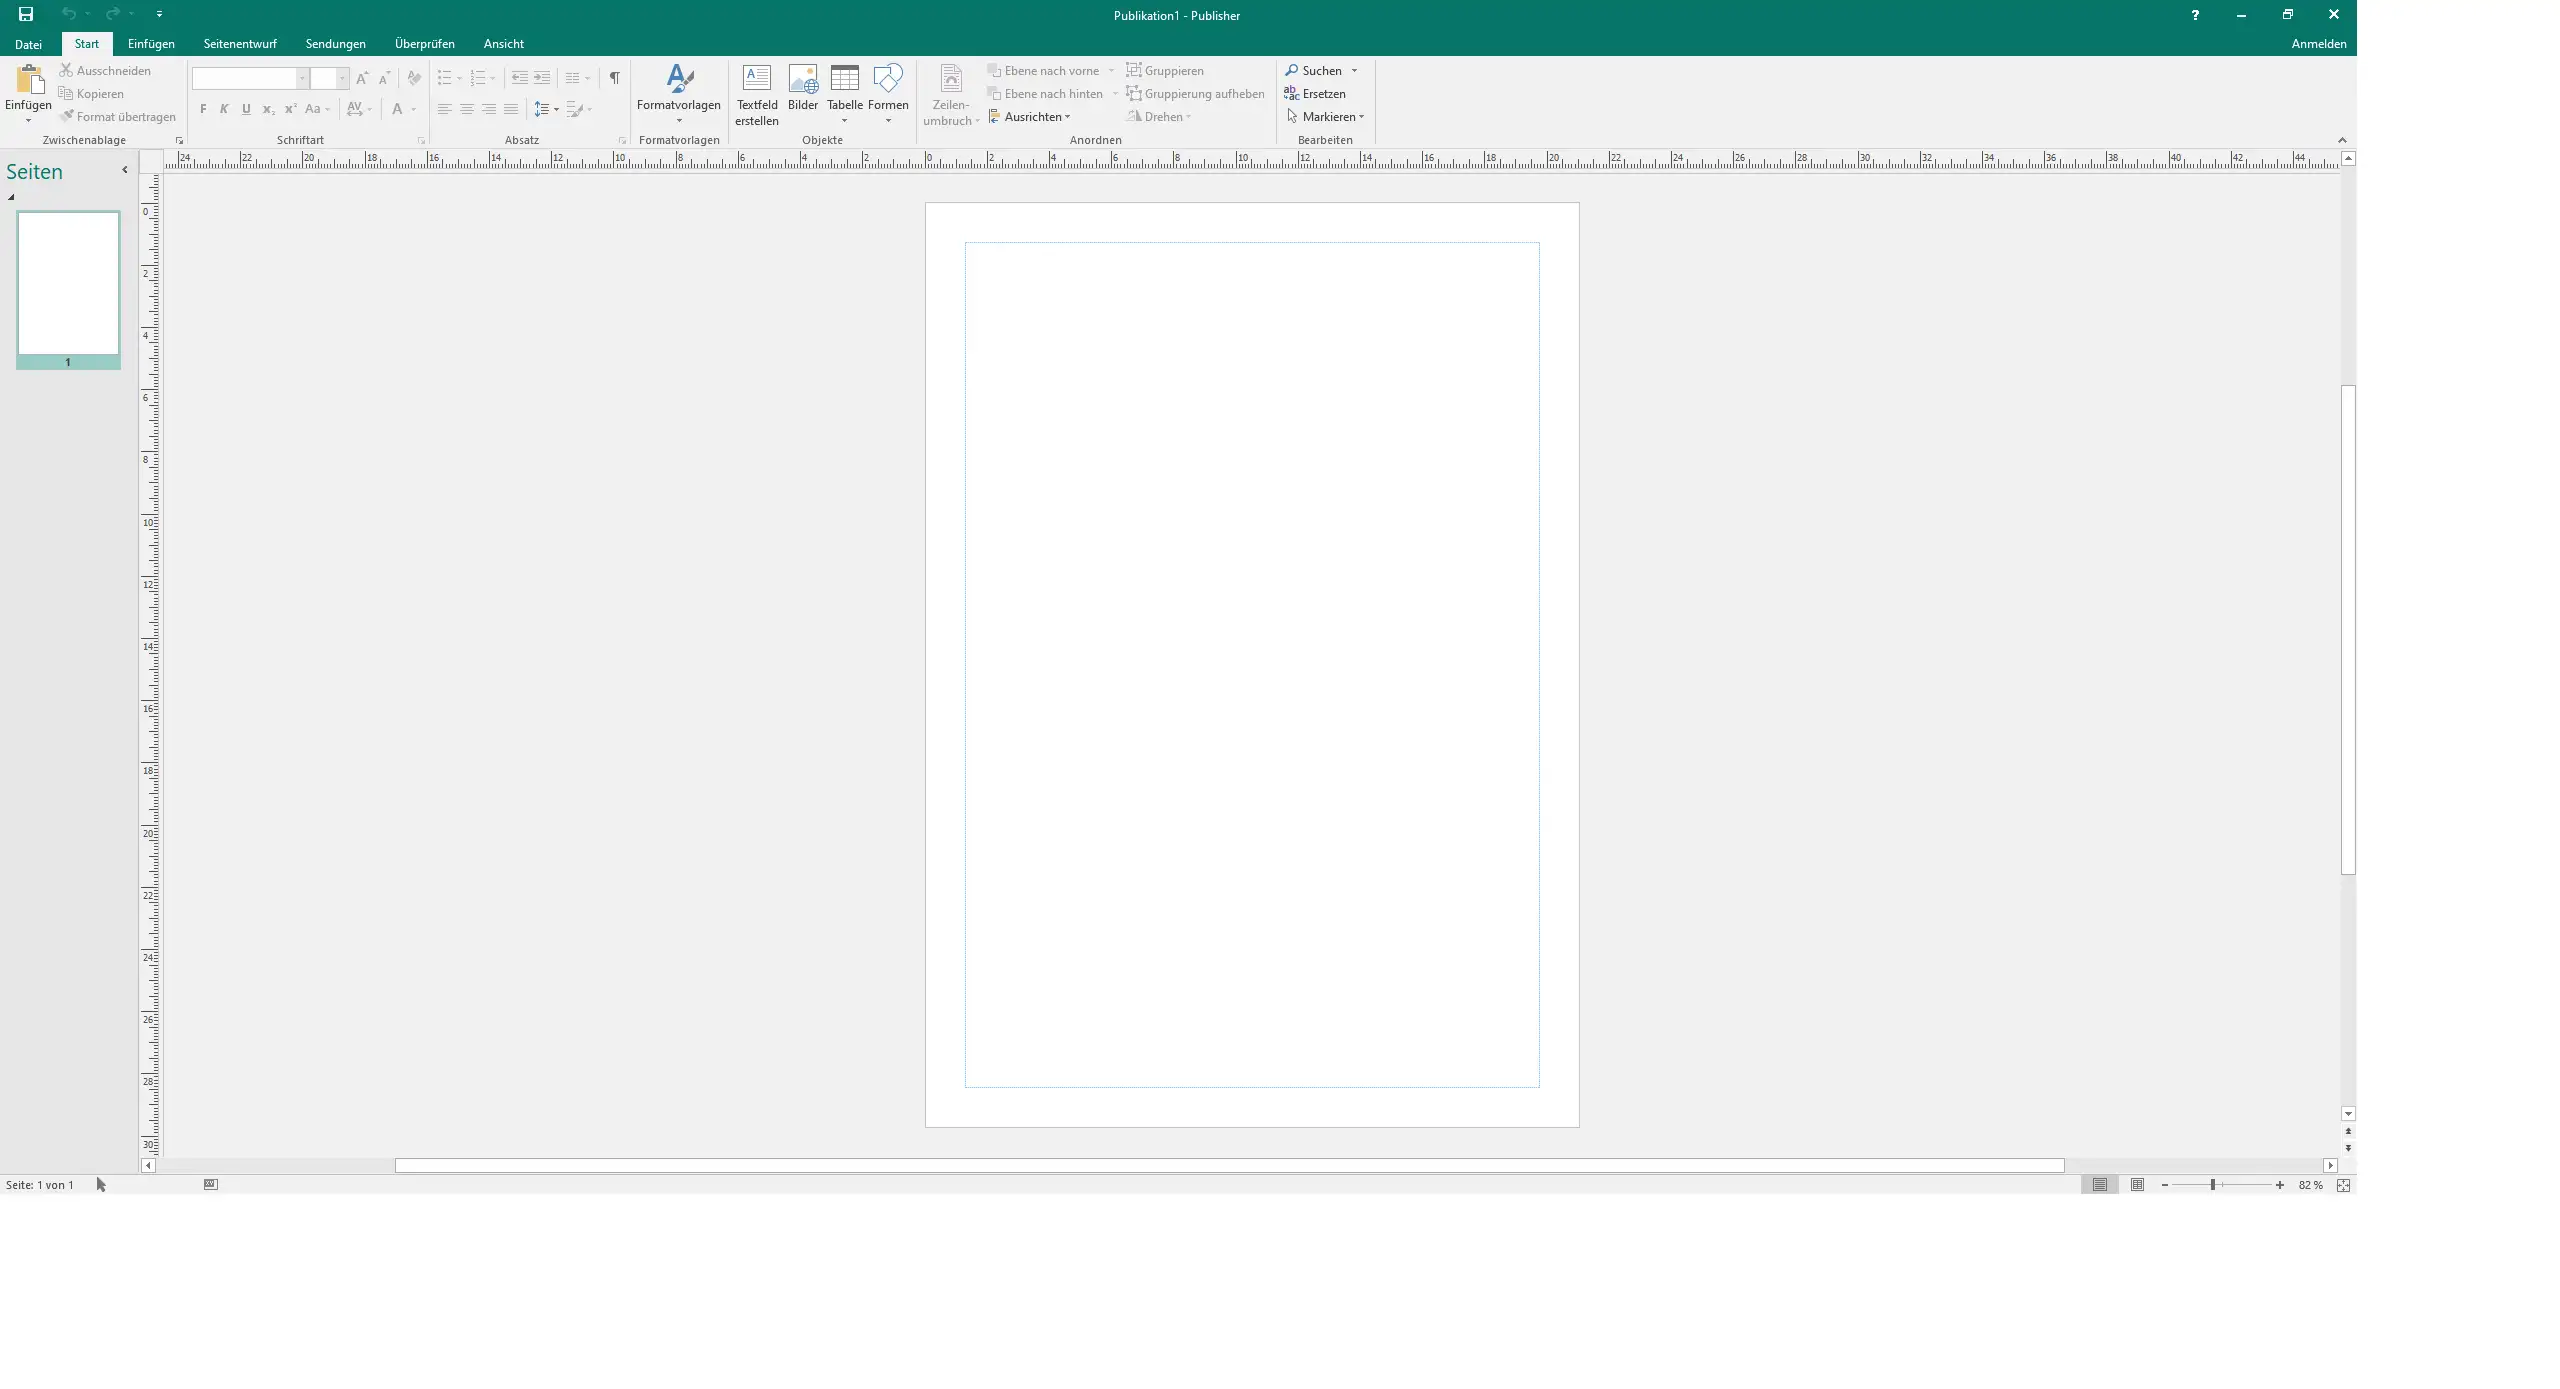
Task: Switch to two-page spread view
Action: [x=2137, y=1185]
